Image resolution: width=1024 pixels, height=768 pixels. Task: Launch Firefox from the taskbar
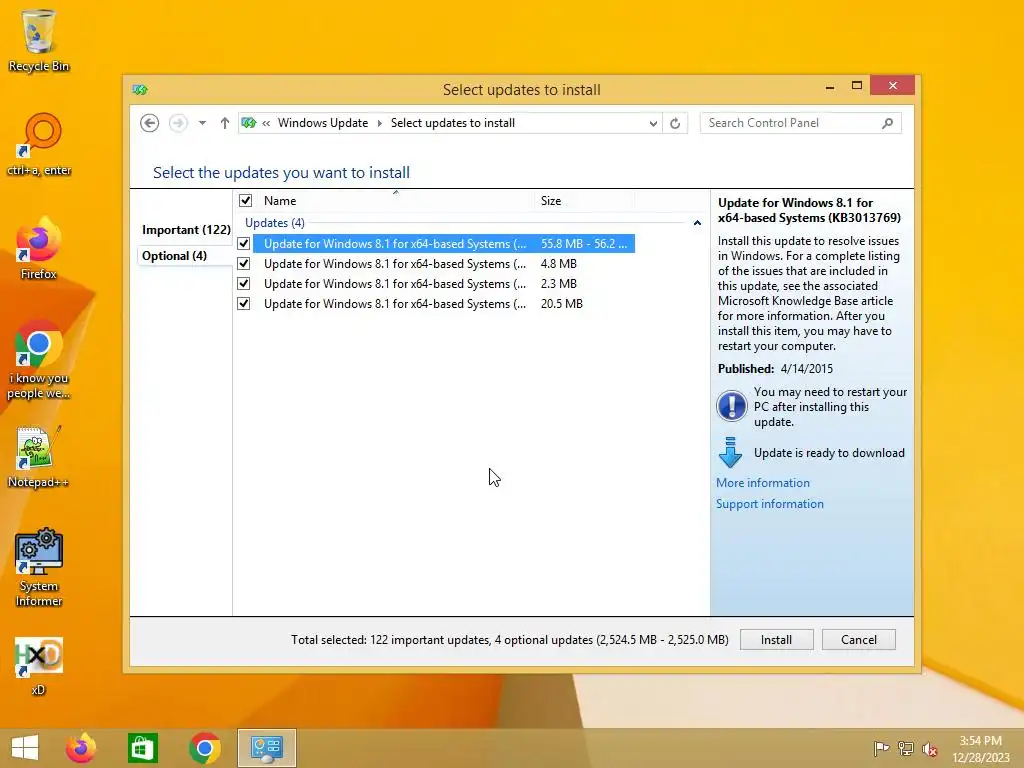80,748
